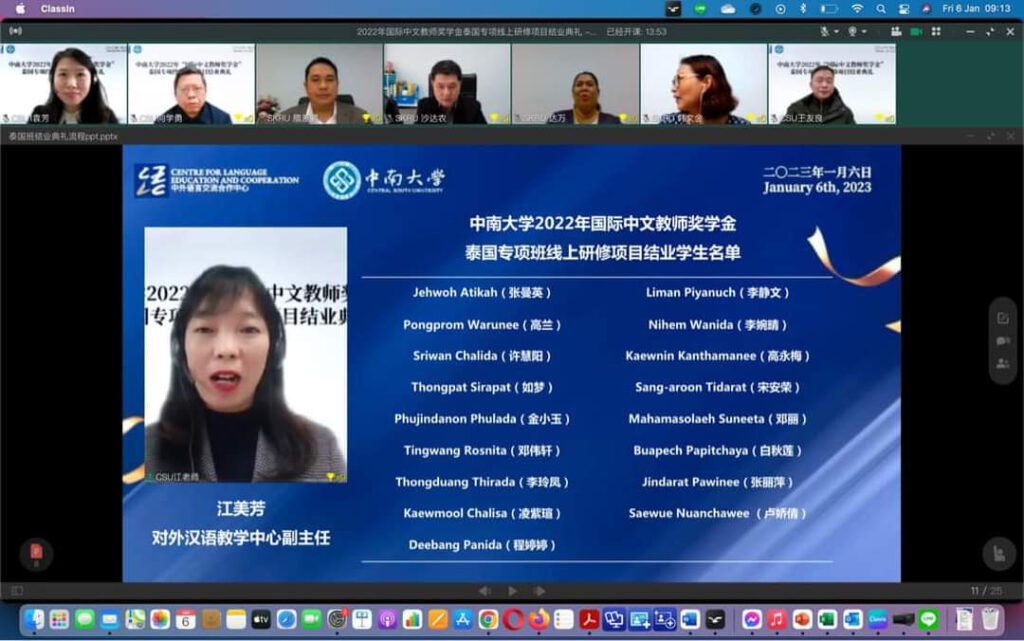Open Google Chrome from the Dock
The height and width of the screenshot is (641, 1024).
click(488, 619)
